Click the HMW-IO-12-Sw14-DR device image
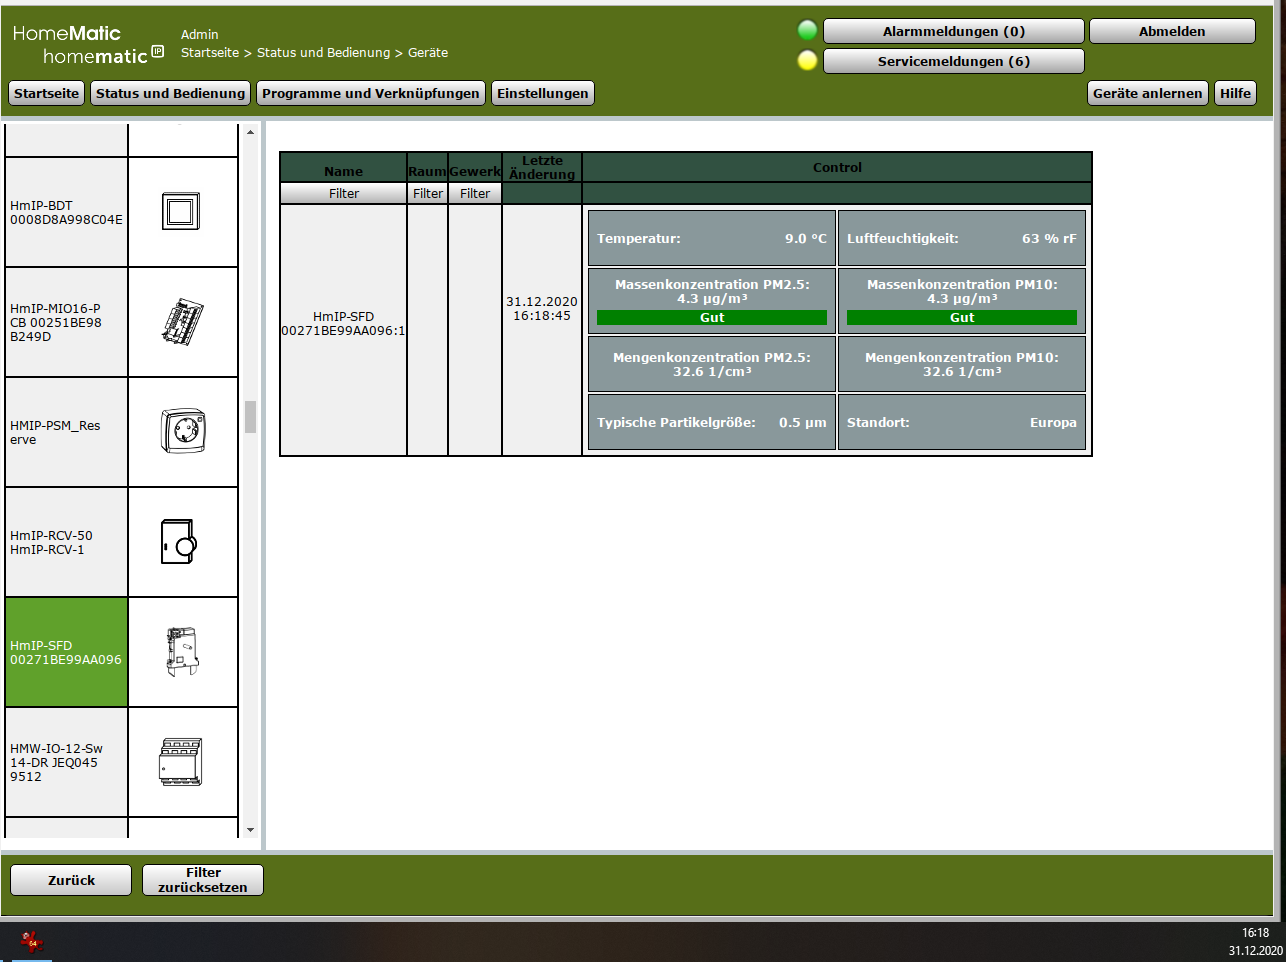 181,762
